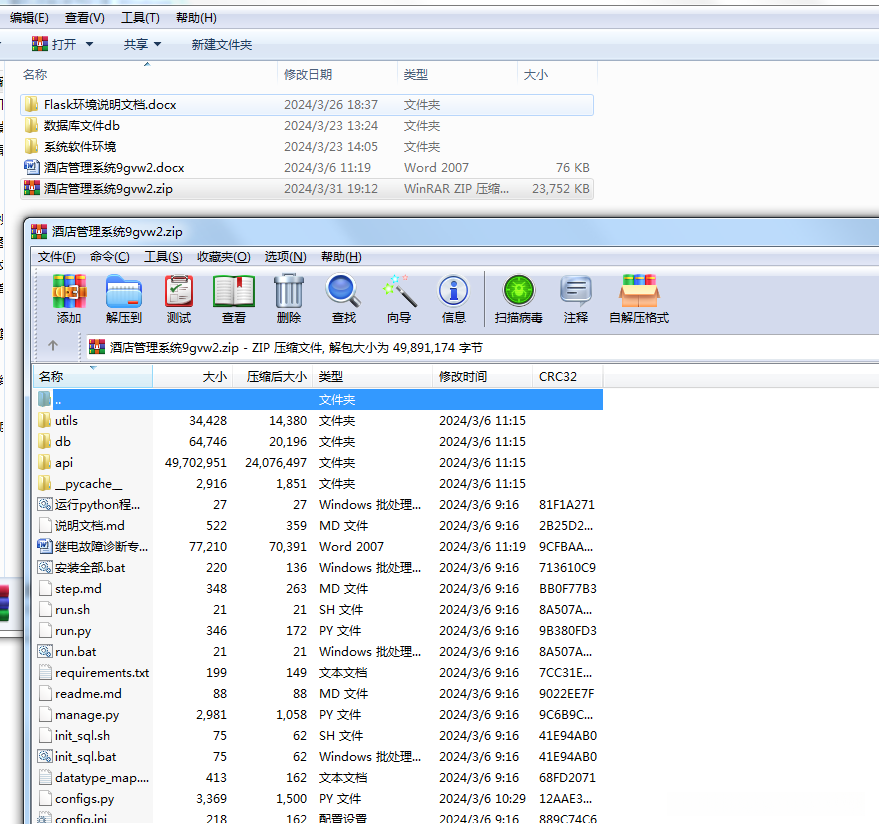The width and height of the screenshot is (879, 824).
Task: Open the 工具(T) menu in Explorer
Action: pos(140,18)
